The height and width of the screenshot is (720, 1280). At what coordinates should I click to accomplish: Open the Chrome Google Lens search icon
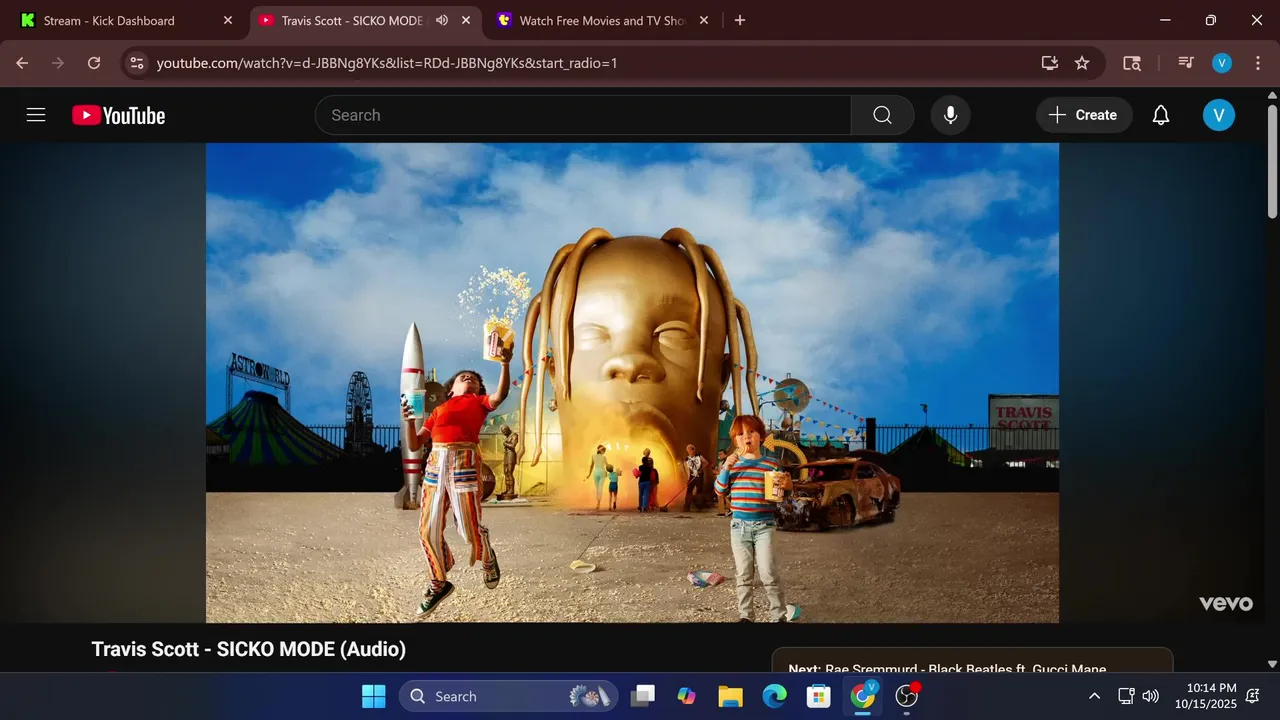click(1132, 63)
